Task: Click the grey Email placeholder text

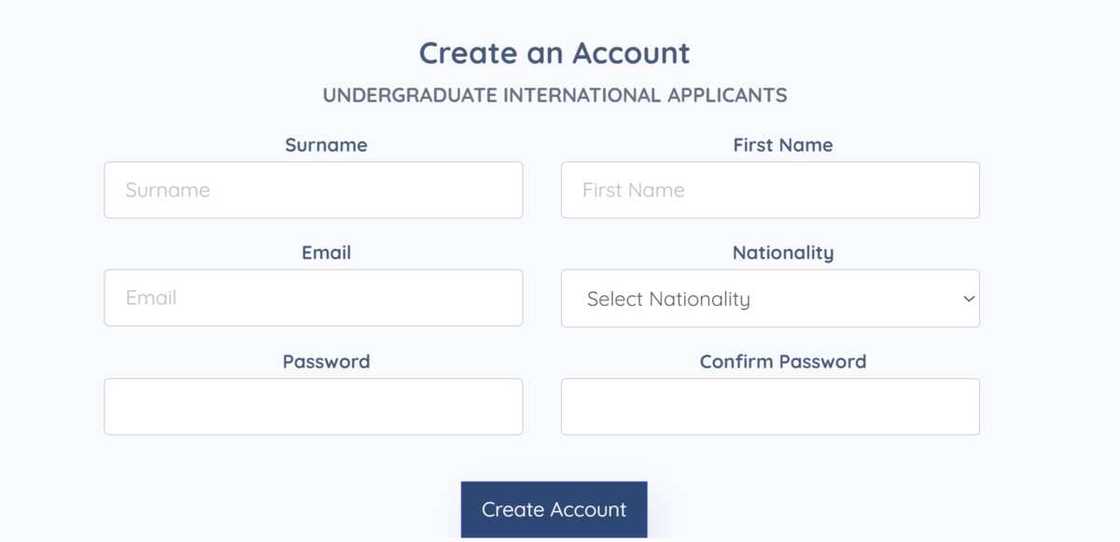Action: pyautogui.click(x=151, y=298)
